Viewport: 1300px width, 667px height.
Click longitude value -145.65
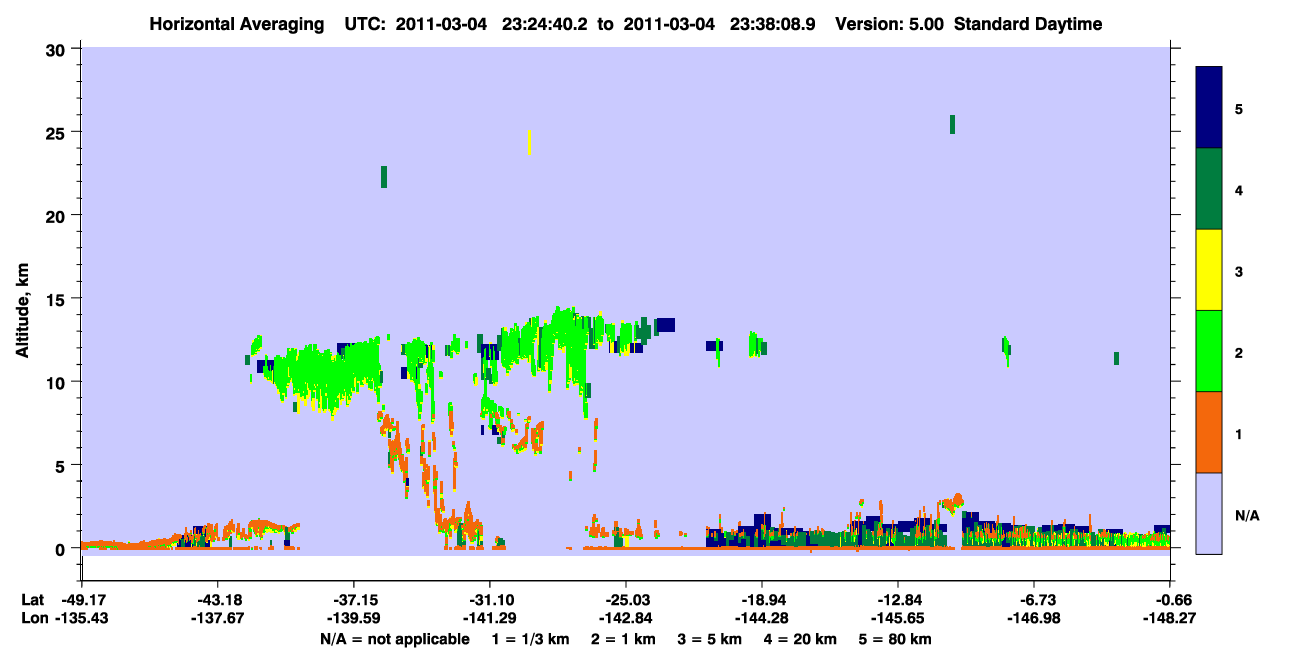point(898,619)
